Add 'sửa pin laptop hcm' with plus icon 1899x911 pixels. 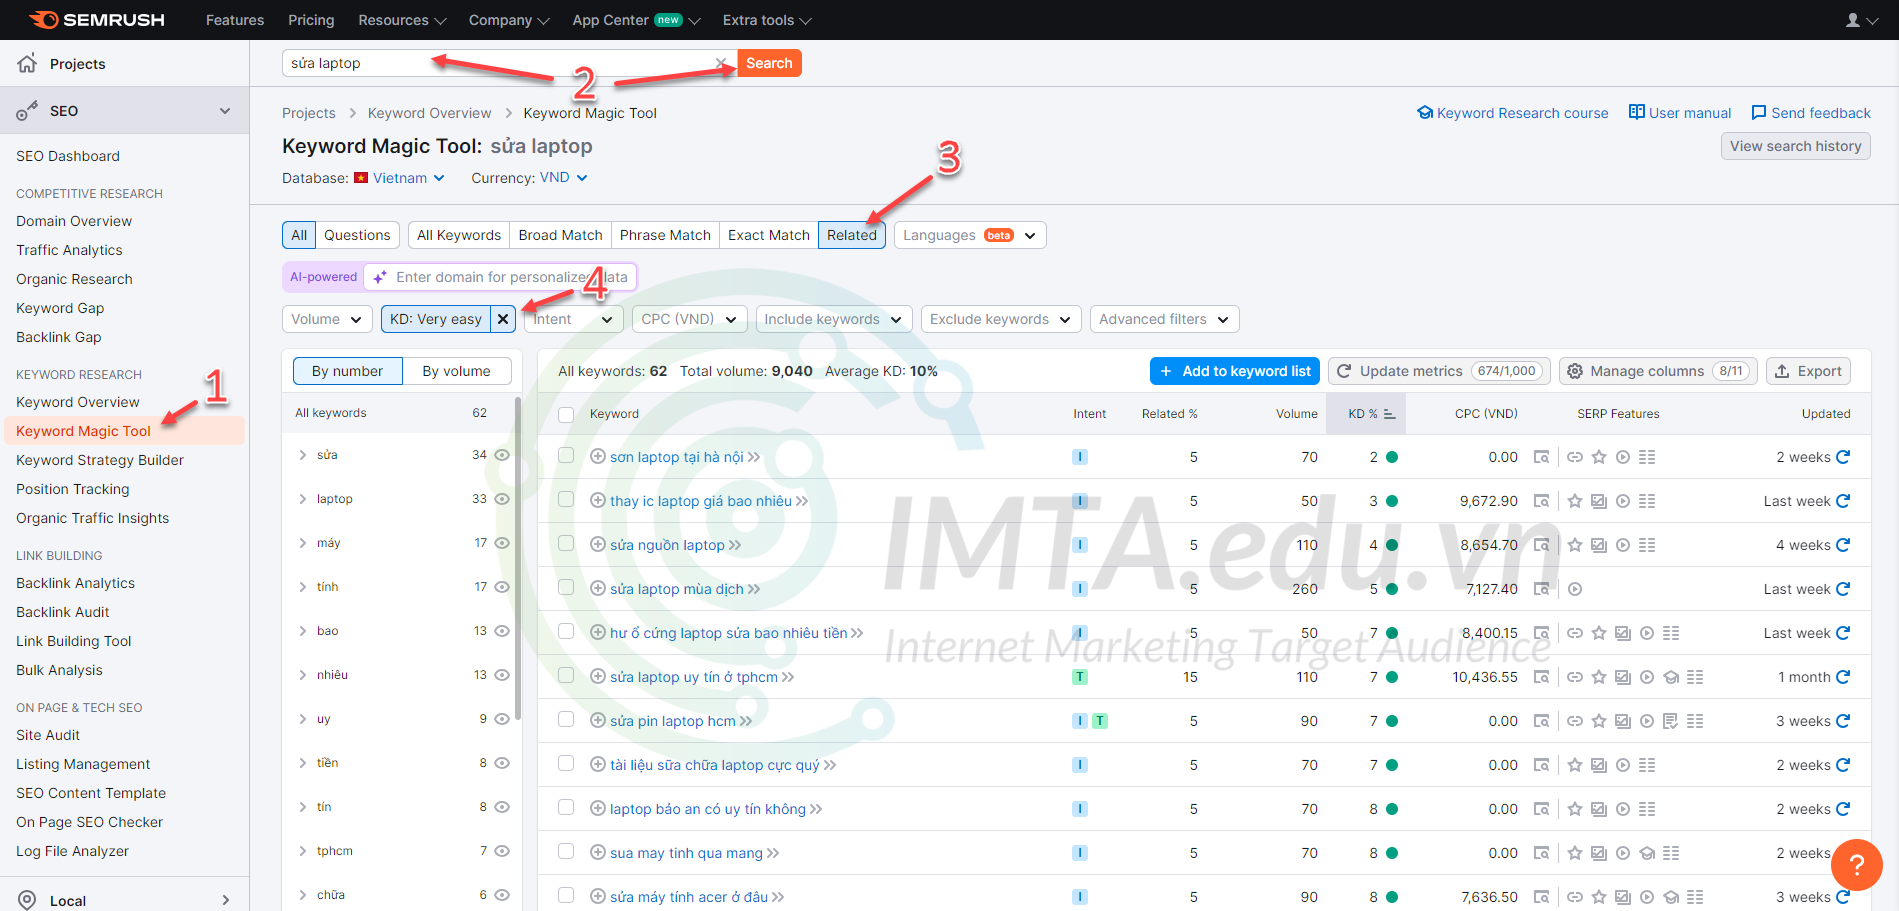pyautogui.click(x=598, y=720)
